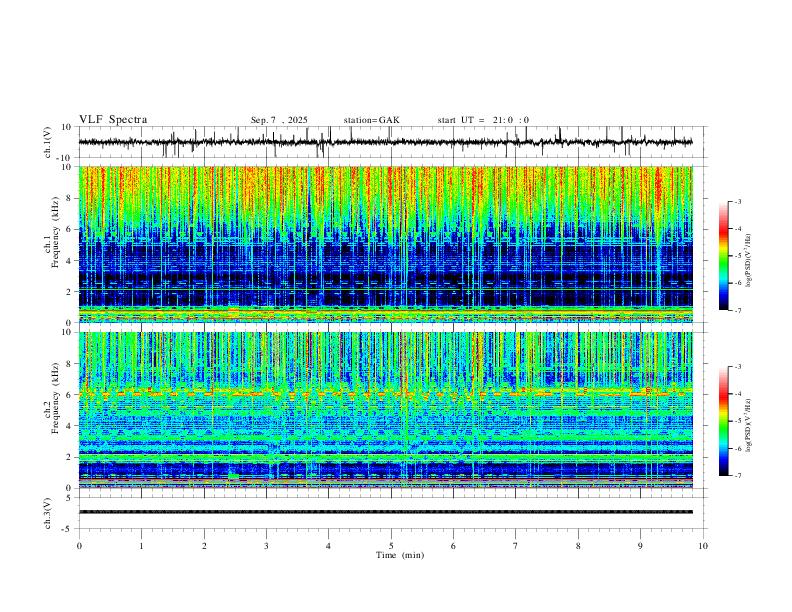Click the ch.1 voltage waveform trace
The height and width of the screenshot is (612, 792).
click(385, 142)
